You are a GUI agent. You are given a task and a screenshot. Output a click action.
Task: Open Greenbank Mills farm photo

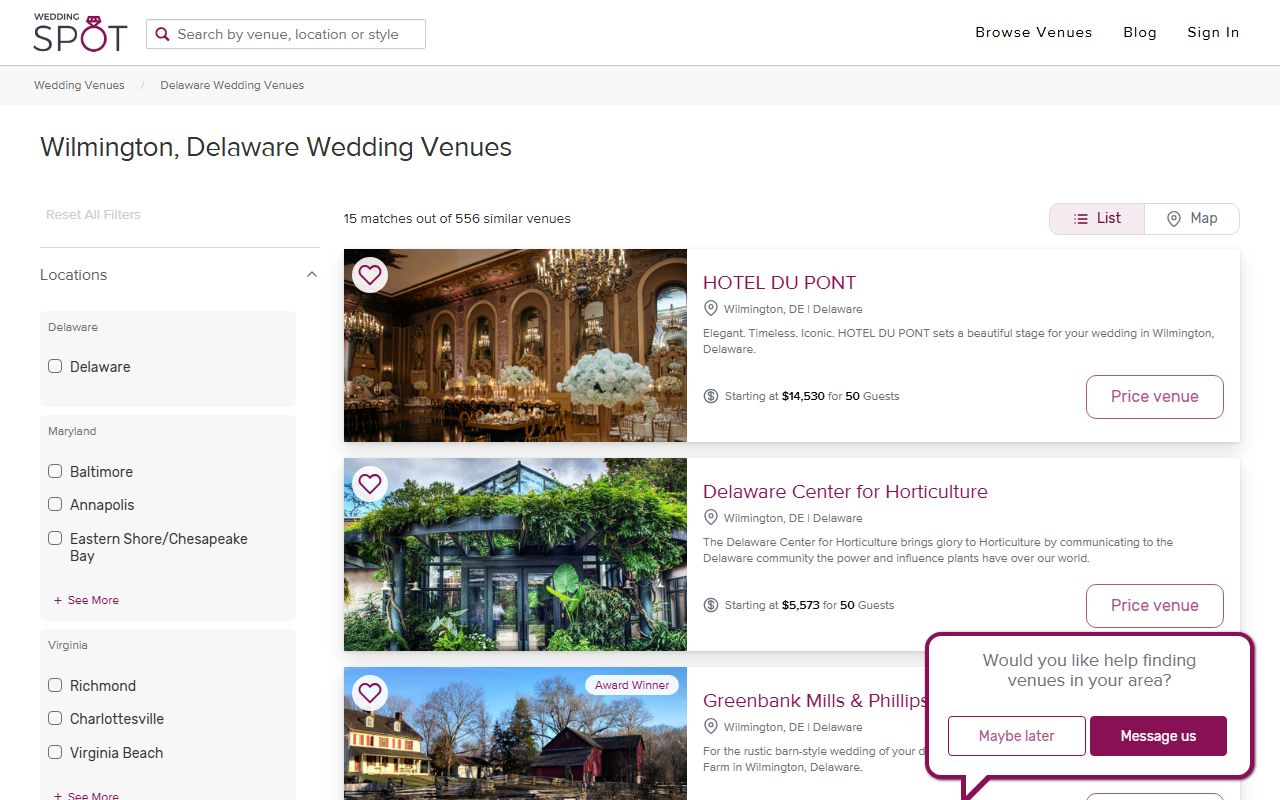click(515, 733)
